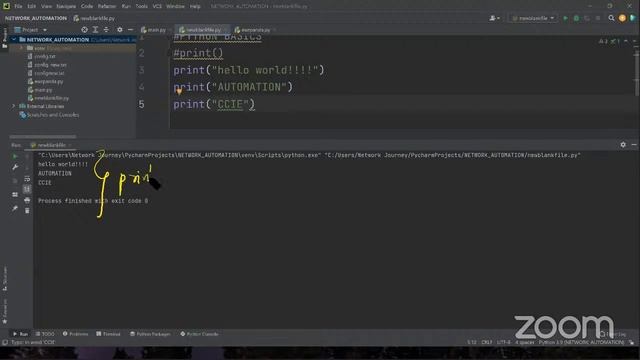Open the Terminal tool window tab
The height and width of the screenshot is (360, 640).
coord(108,334)
